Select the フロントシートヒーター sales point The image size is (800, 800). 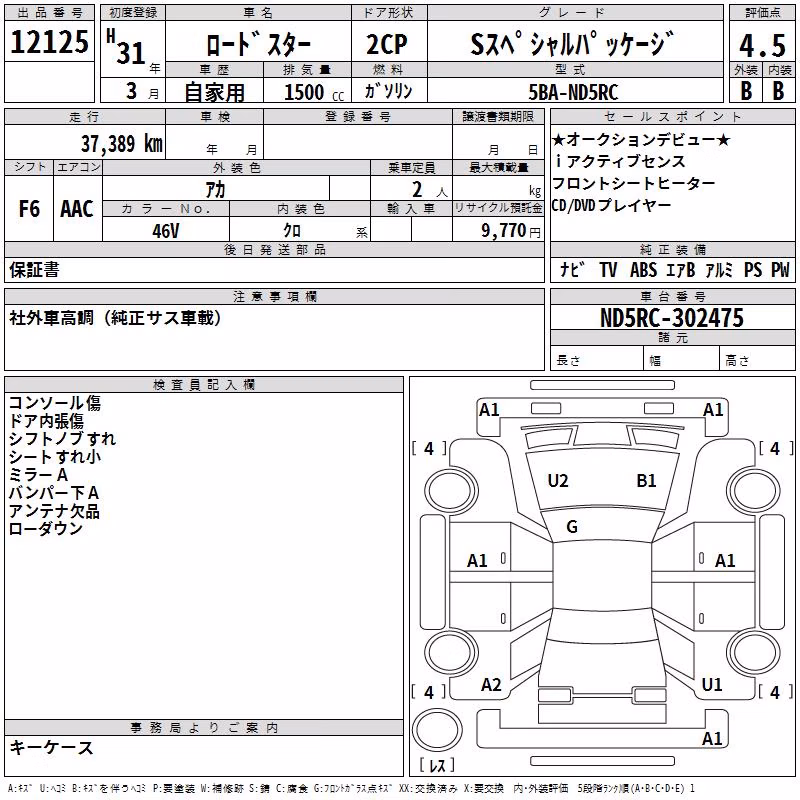tap(634, 183)
